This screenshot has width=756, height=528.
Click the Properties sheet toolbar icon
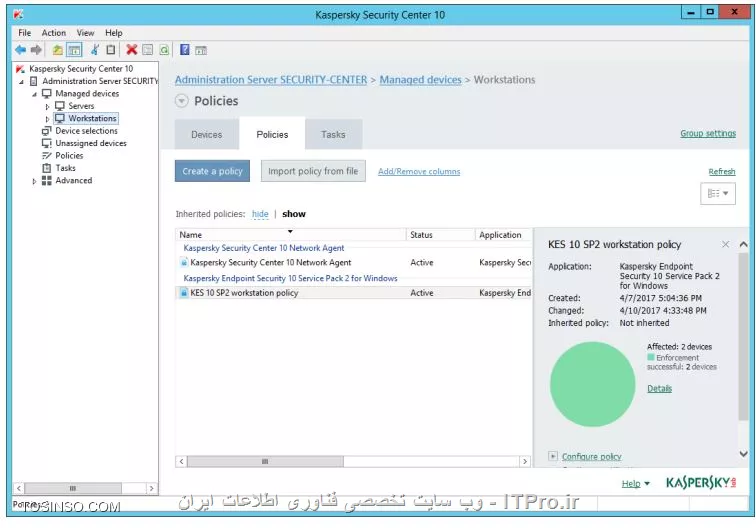pos(148,50)
